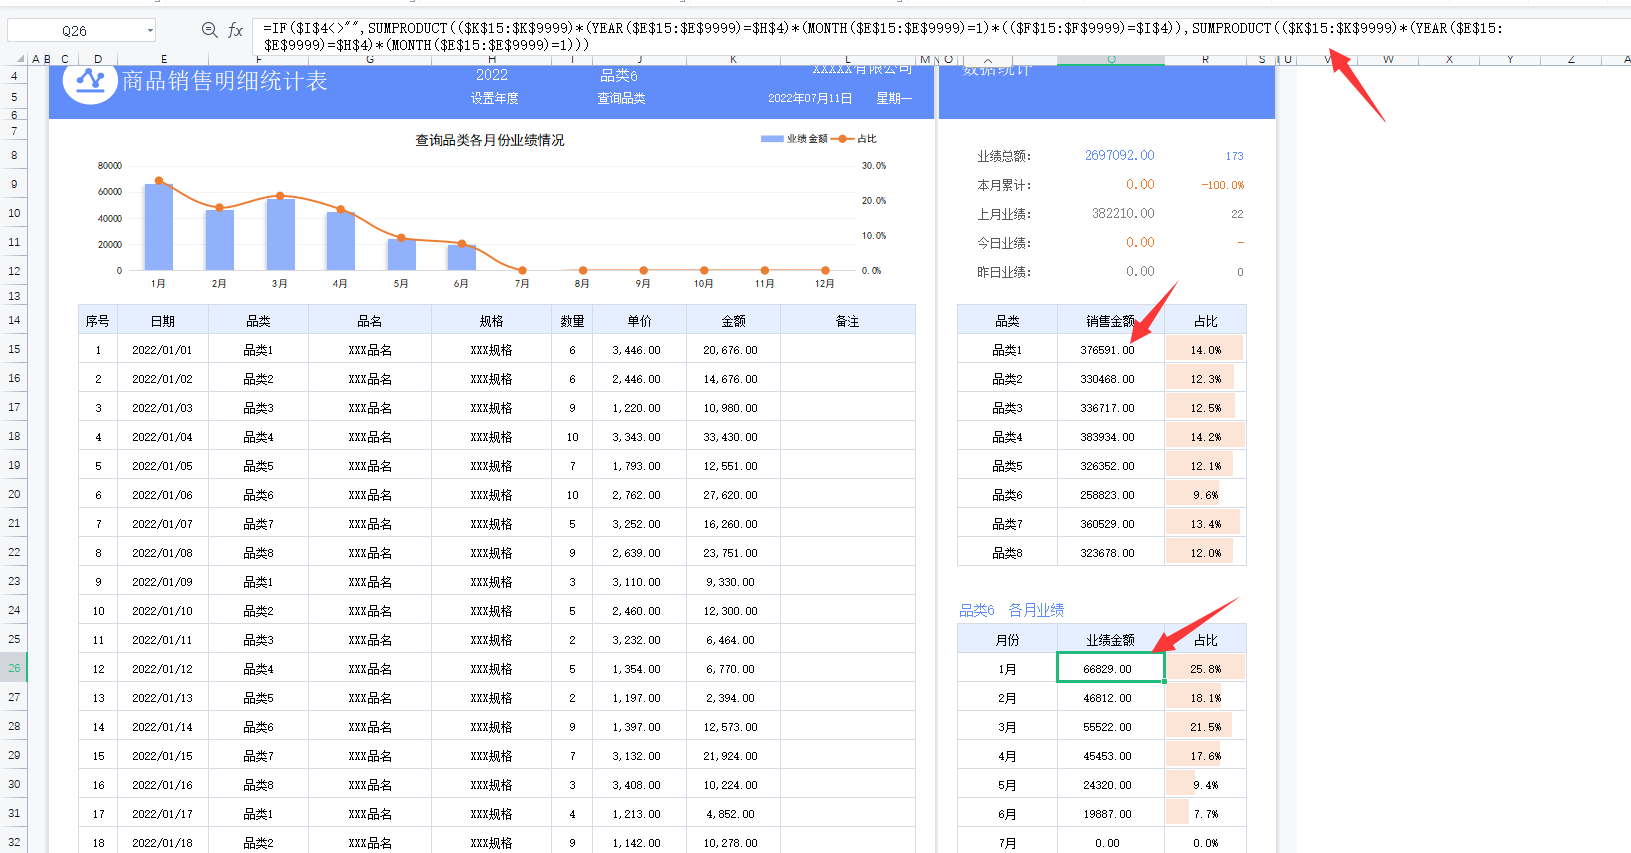Select the orange 占比 legend marker
The width and height of the screenshot is (1631, 853).
pyautogui.click(x=843, y=139)
